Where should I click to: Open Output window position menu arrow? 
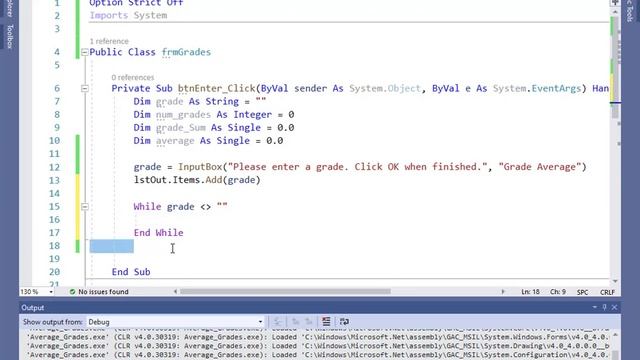[x=594, y=307]
